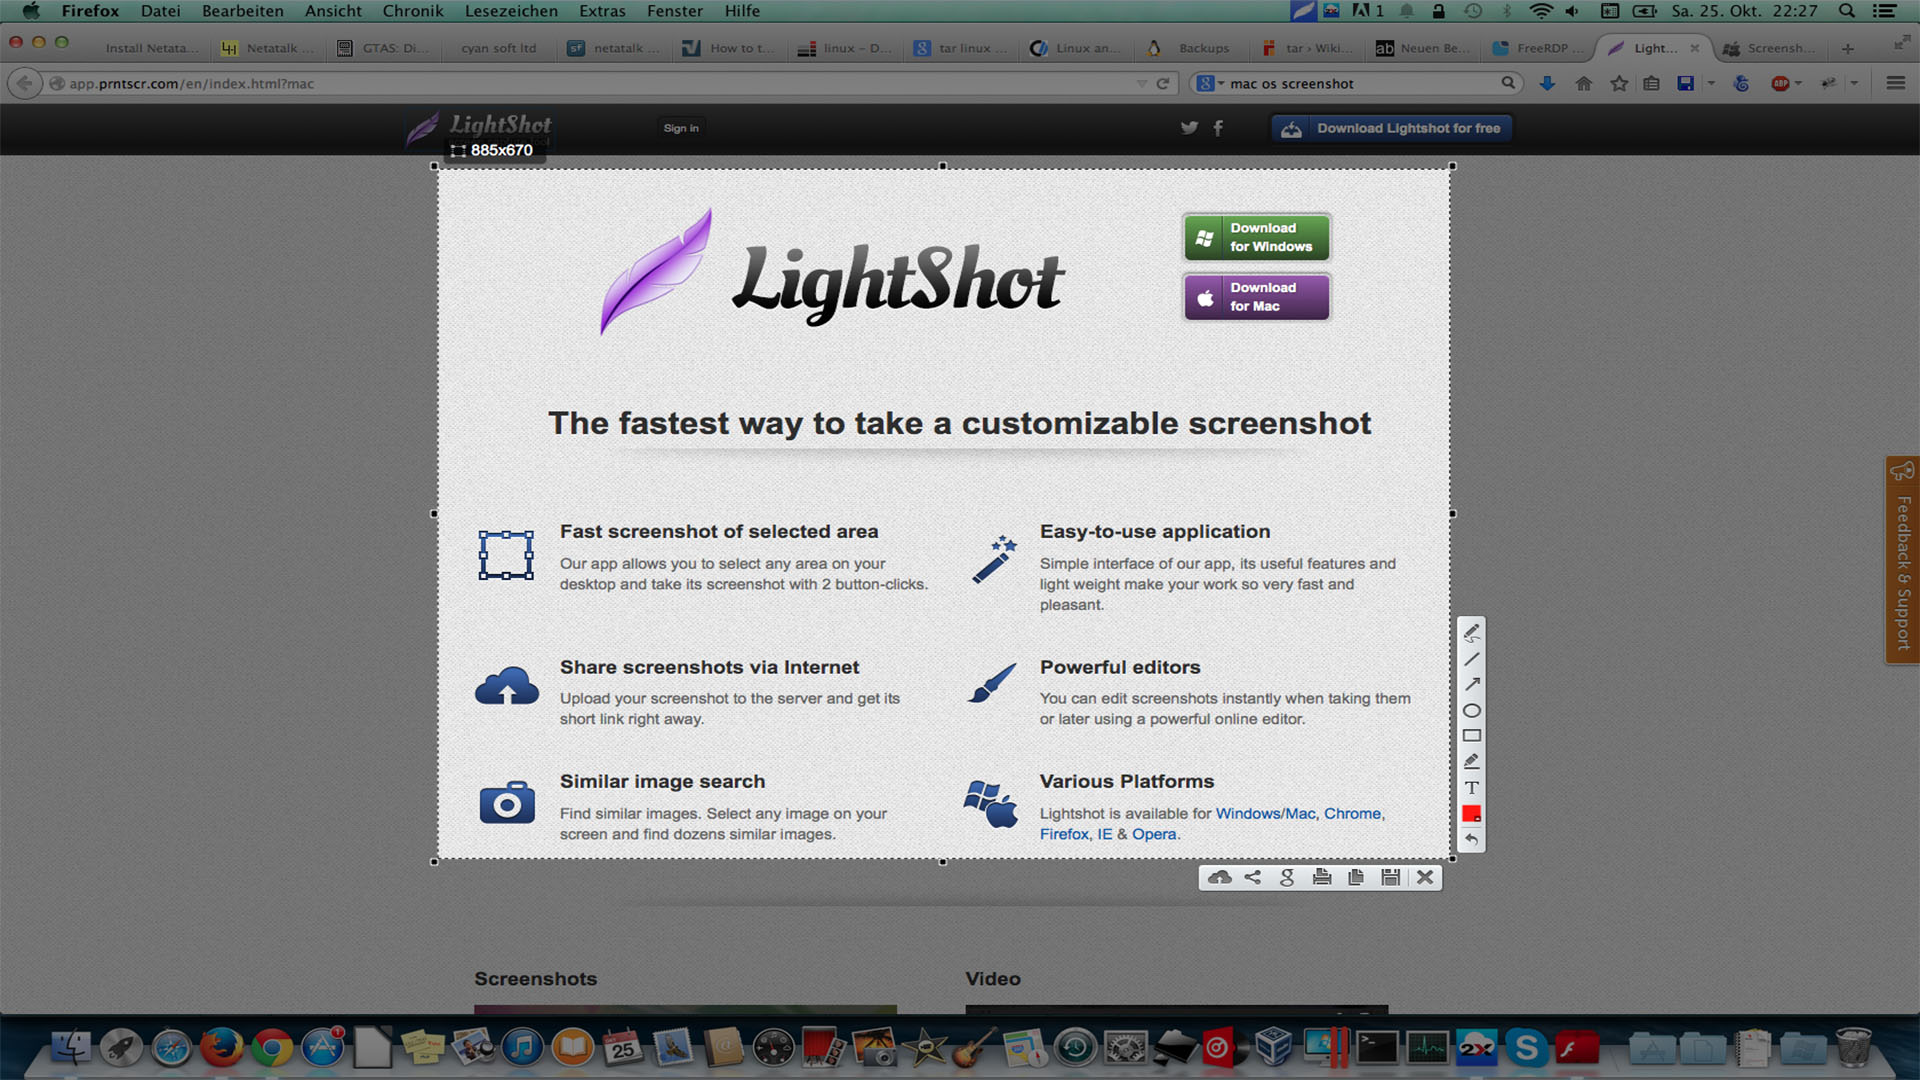Select the arrow/select tool in toolbar
Screen dimensions: 1920x1080
point(1472,683)
